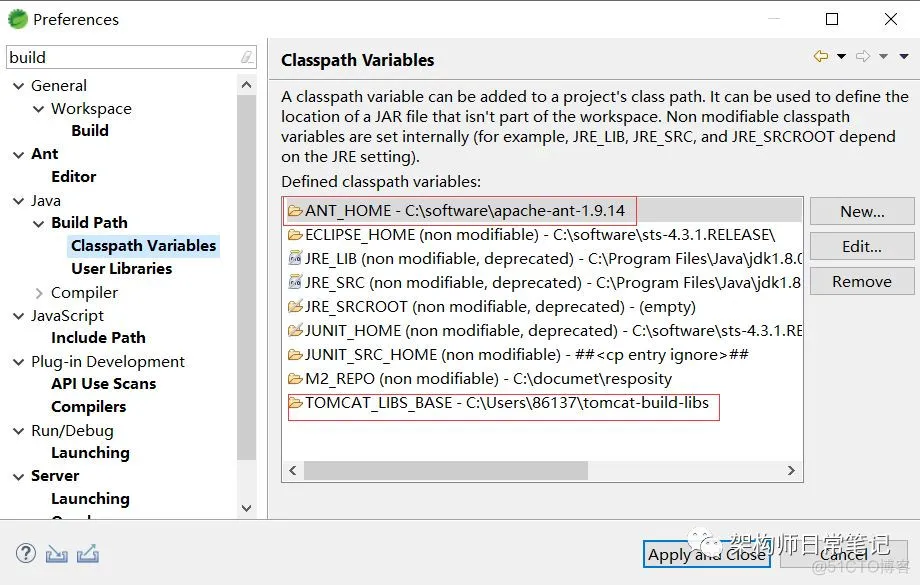This screenshot has height=585, width=920.
Task: Open the preferences view menu dropdown
Action: point(904,57)
